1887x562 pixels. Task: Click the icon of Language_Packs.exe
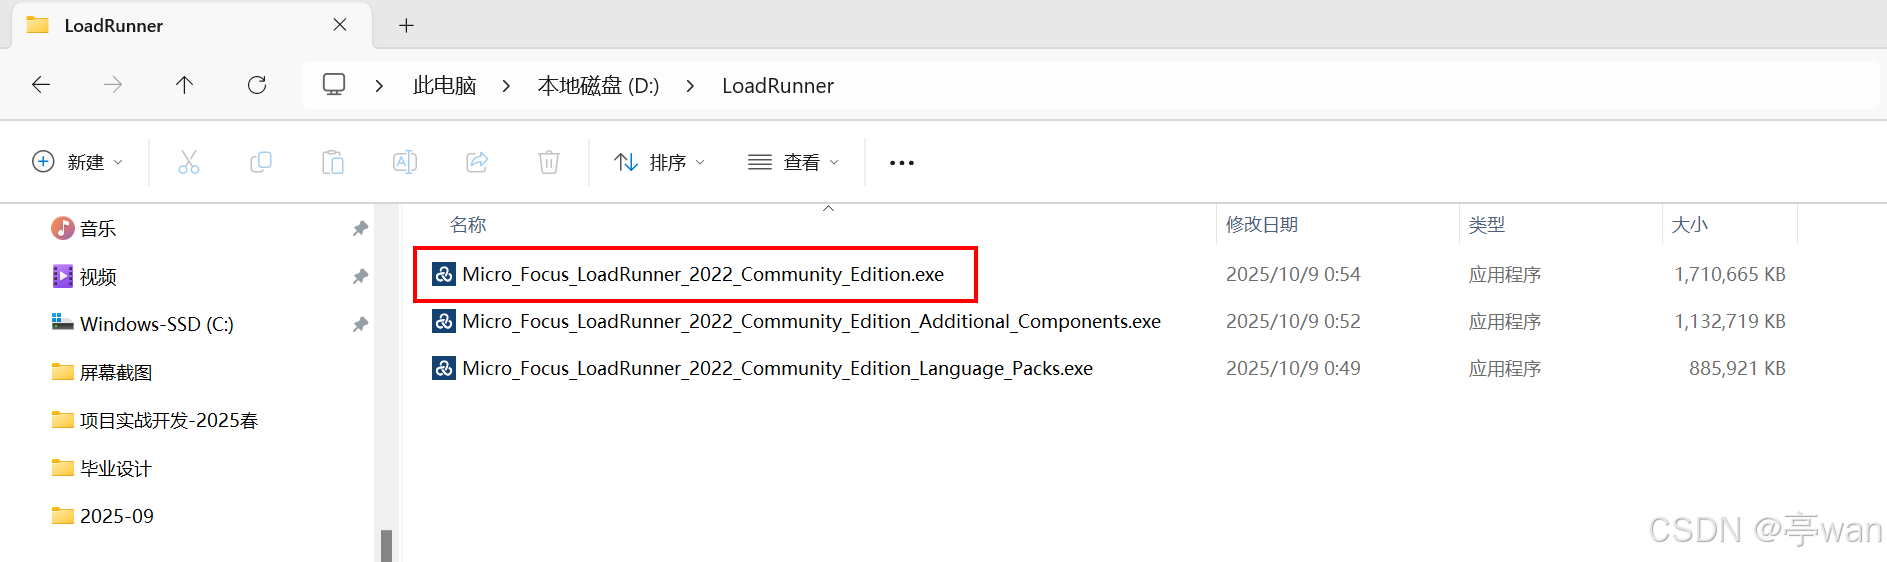tap(444, 368)
